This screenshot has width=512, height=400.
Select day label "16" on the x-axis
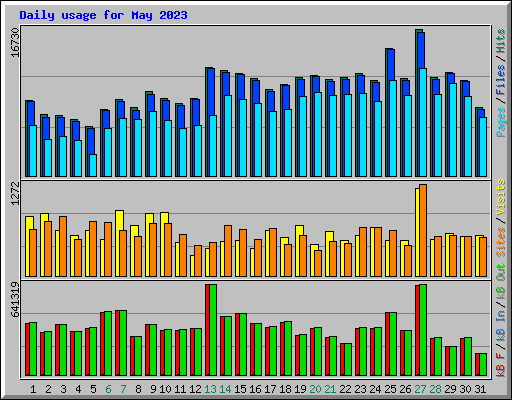point(255,389)
